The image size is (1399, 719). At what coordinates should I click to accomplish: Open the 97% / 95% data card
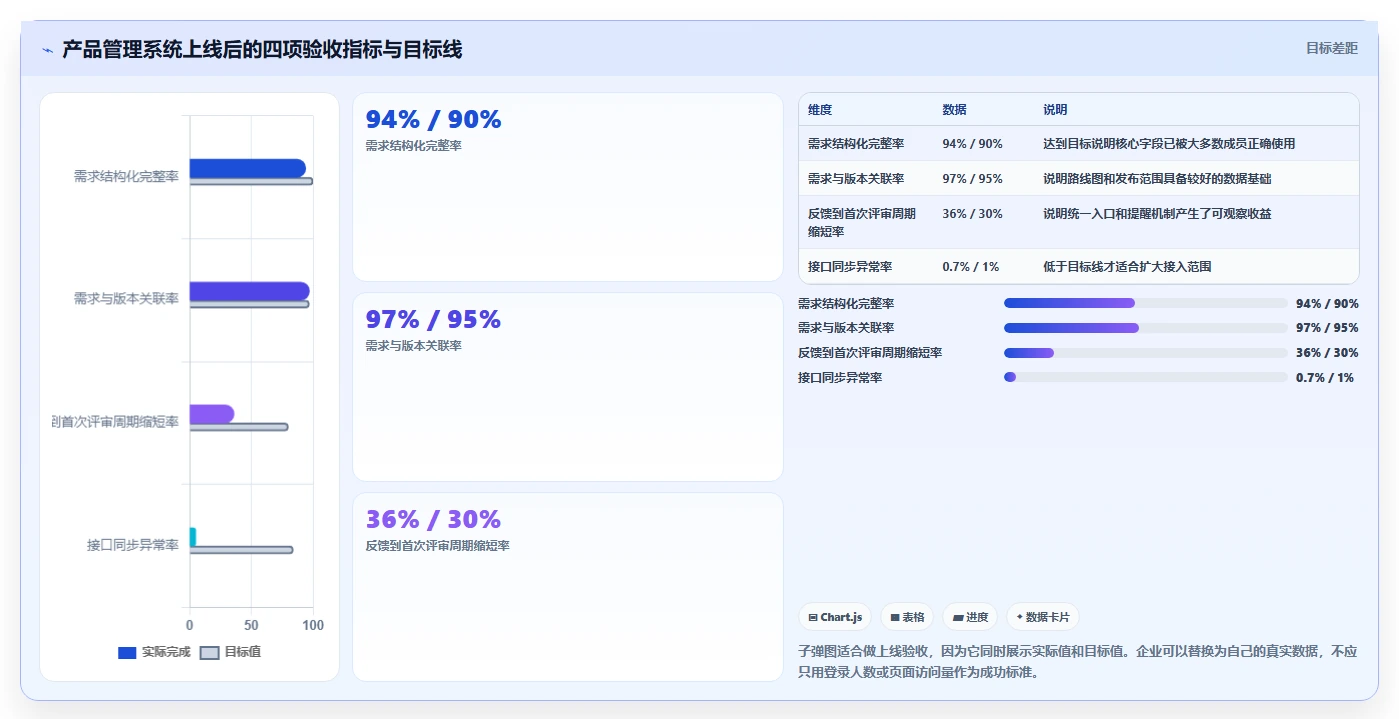pos(567,387)
